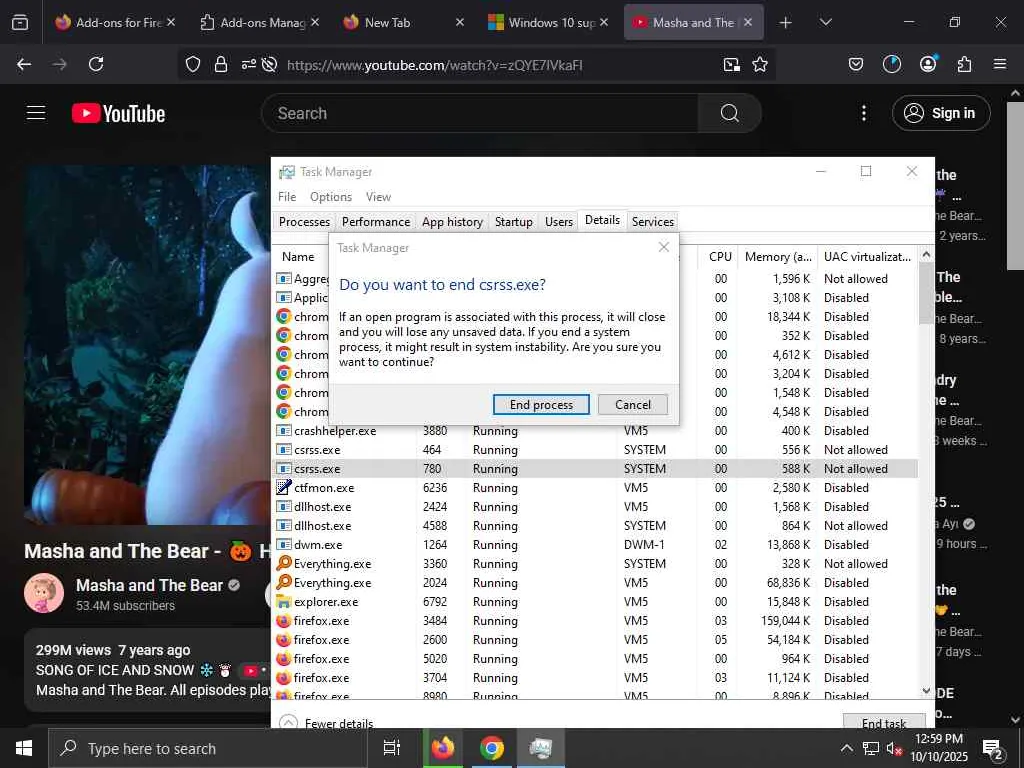
Task: Collapse Task Manager with Fewer details
Action: 327,723
